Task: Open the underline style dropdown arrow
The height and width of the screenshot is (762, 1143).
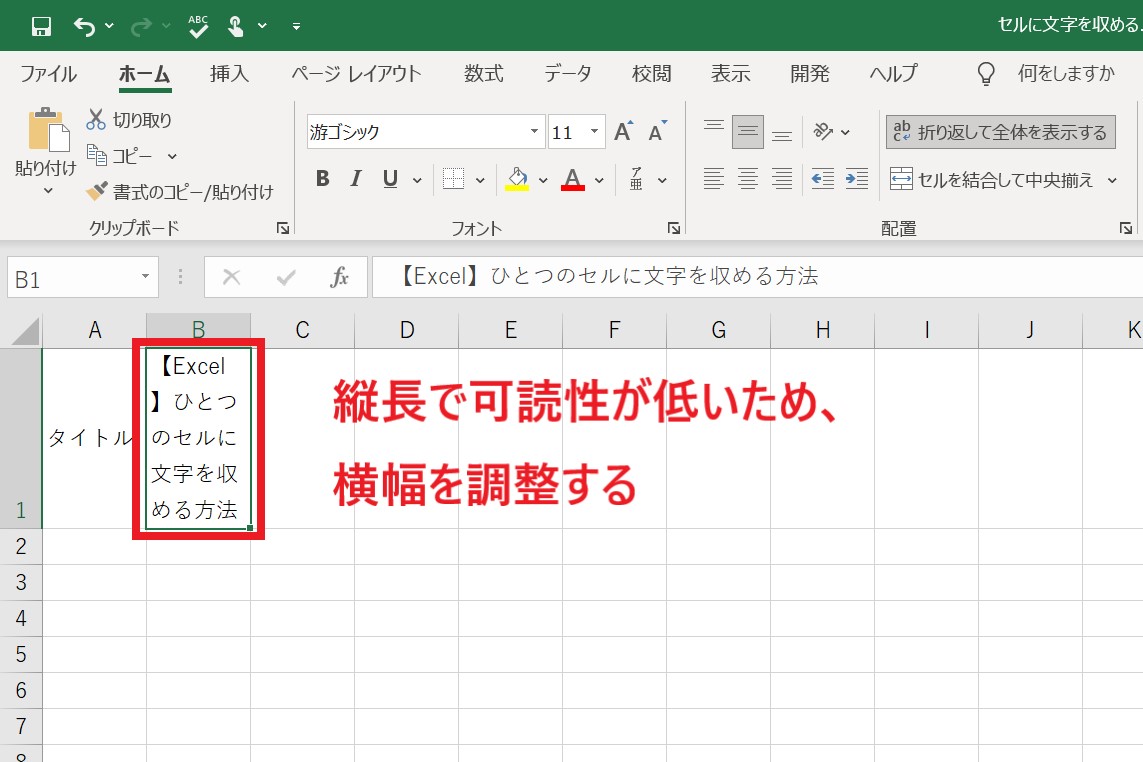Action: [418, 180]
